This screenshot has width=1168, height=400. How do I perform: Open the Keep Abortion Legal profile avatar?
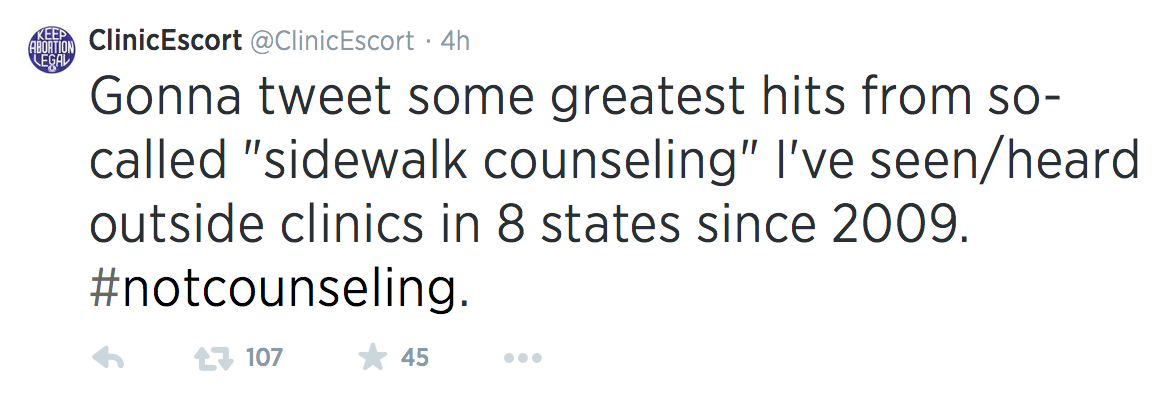(52, 48)
